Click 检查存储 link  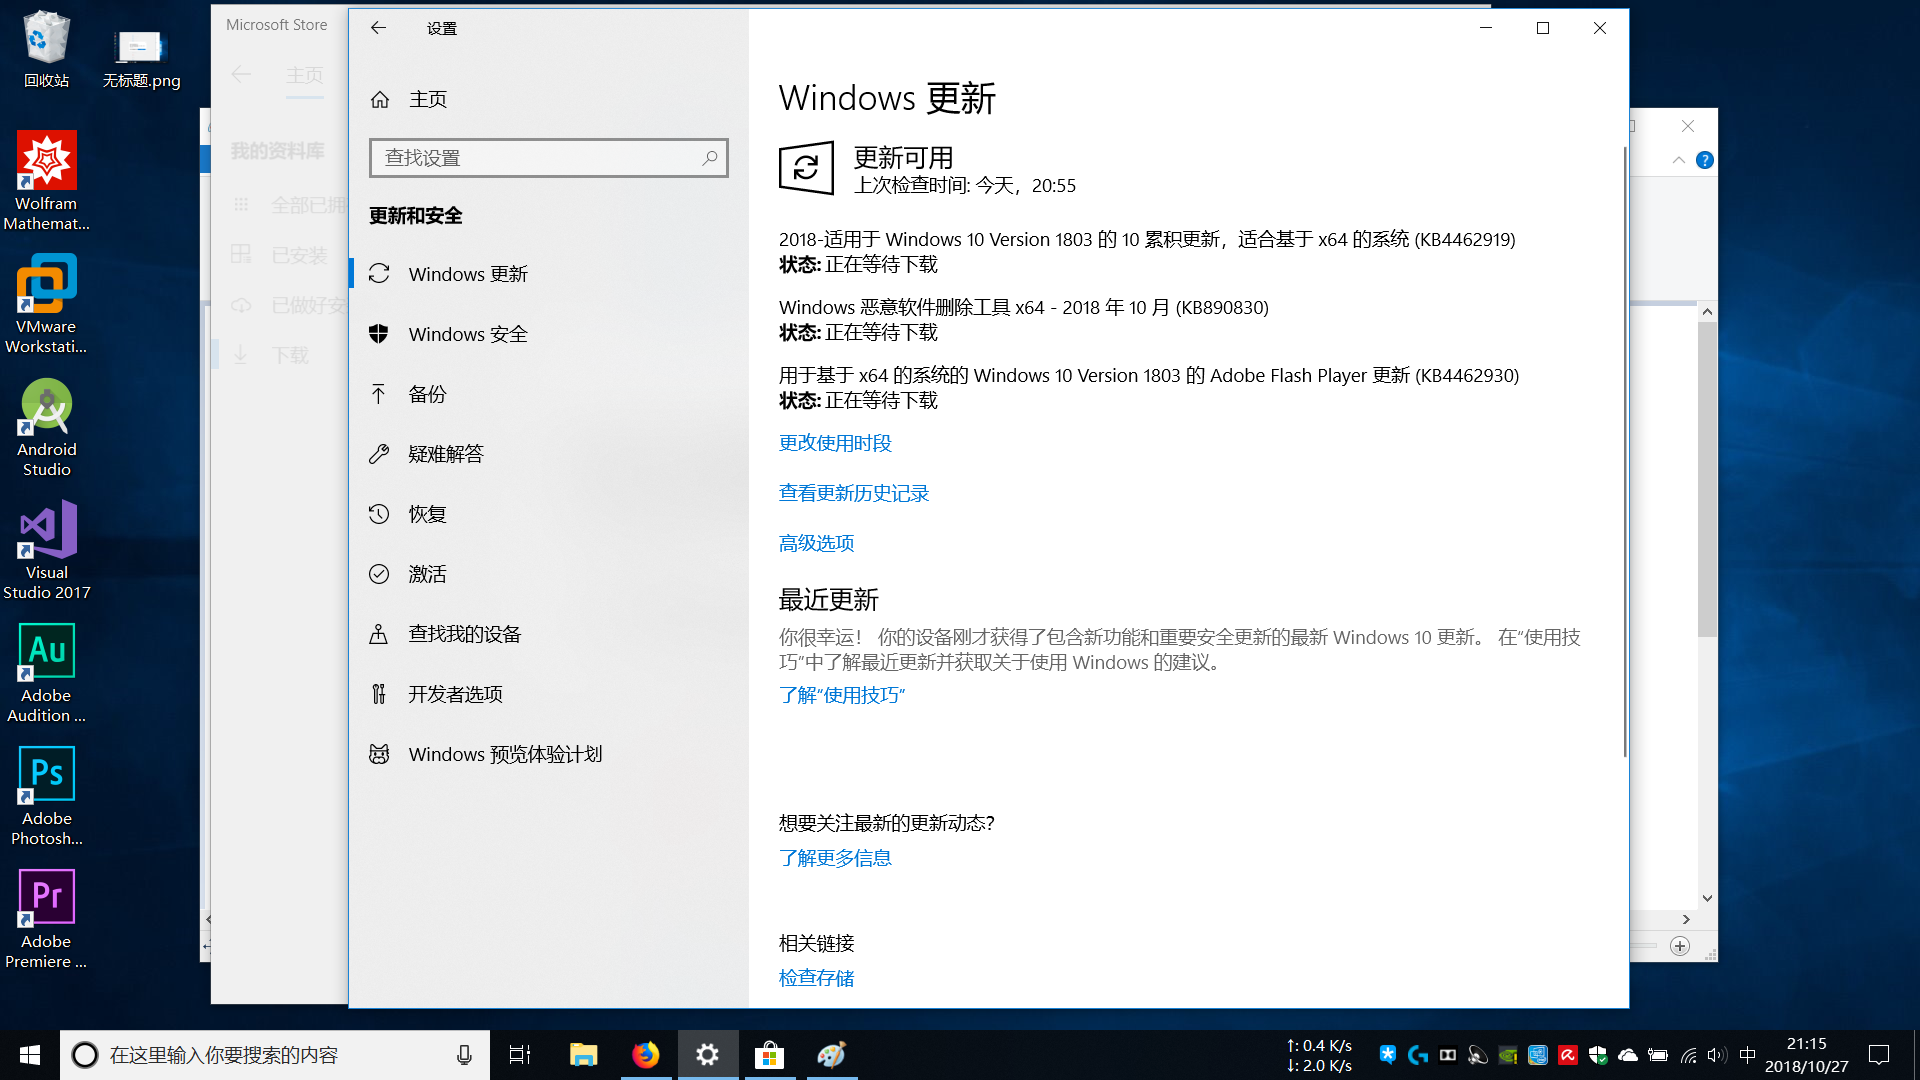[816, 978]
